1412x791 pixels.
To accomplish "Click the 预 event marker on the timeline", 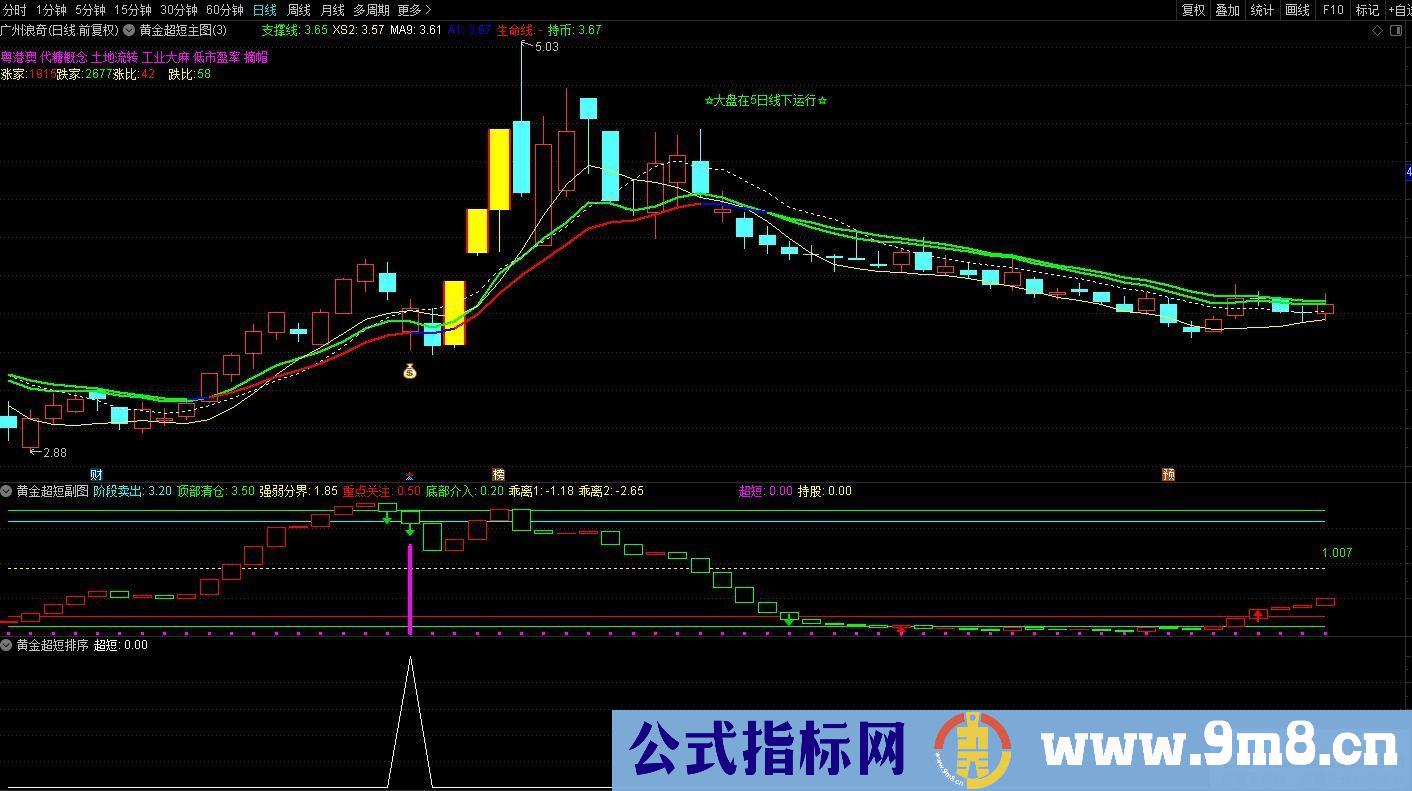I will (x=1167, y=474).
